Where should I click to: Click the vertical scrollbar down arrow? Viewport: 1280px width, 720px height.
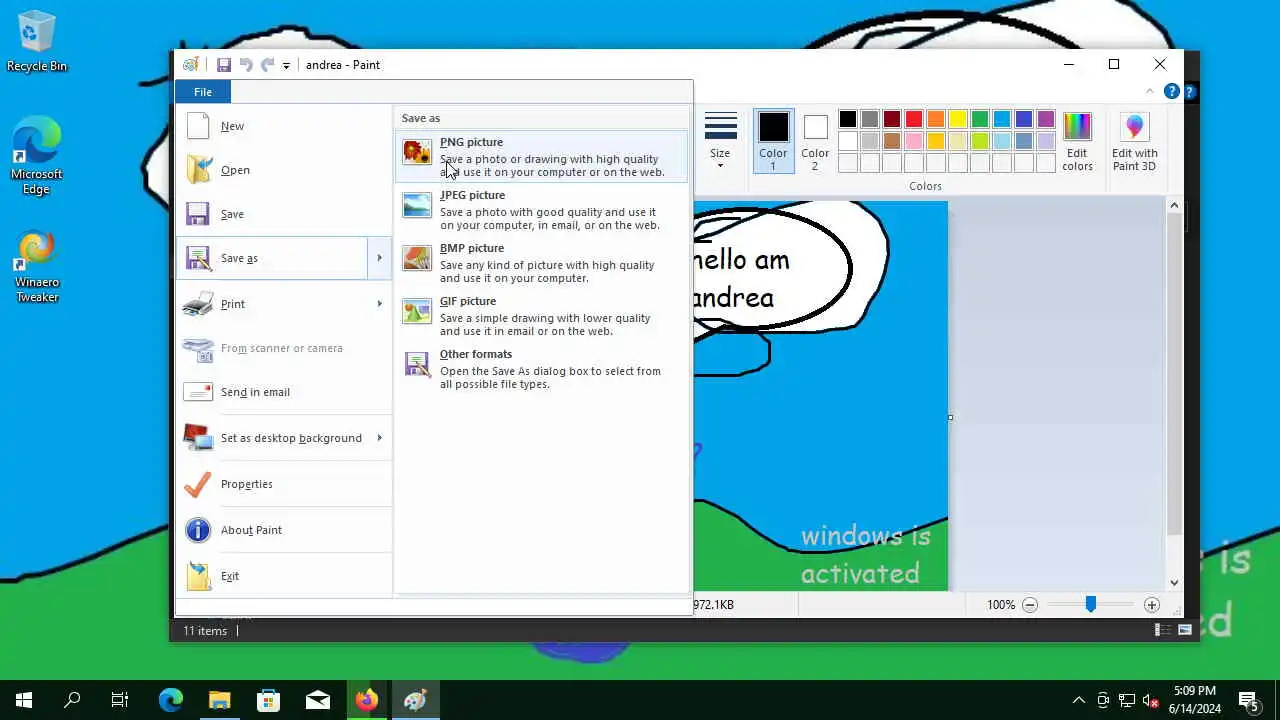(1174, 583)
